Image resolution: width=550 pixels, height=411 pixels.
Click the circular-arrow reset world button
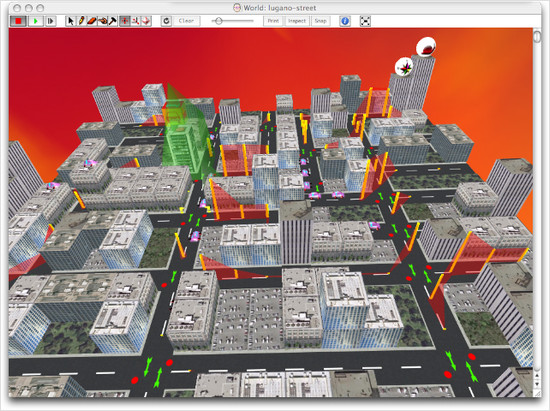(x=166, y=21)
